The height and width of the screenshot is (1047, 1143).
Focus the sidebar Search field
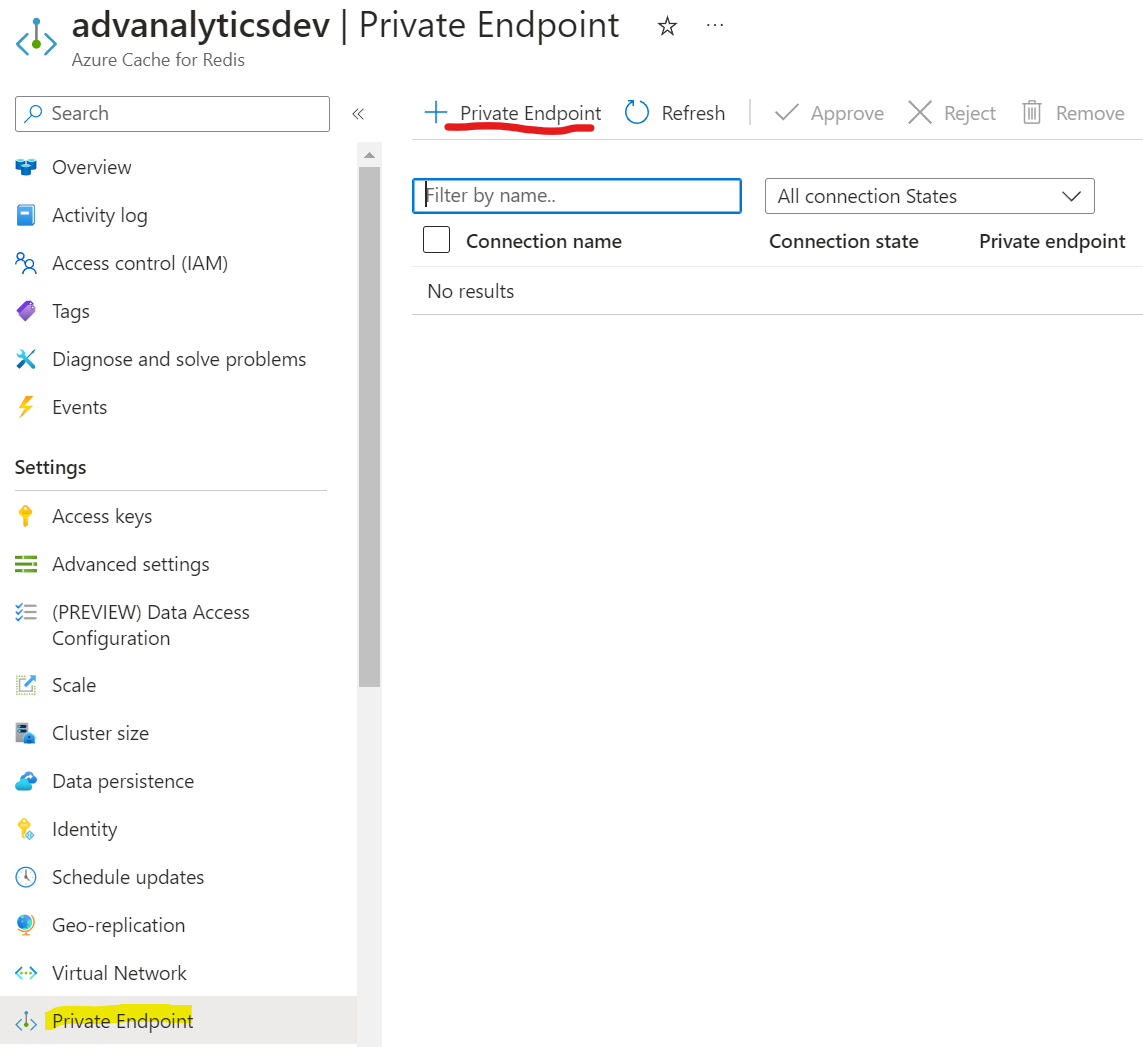click(x=172, y=114)
